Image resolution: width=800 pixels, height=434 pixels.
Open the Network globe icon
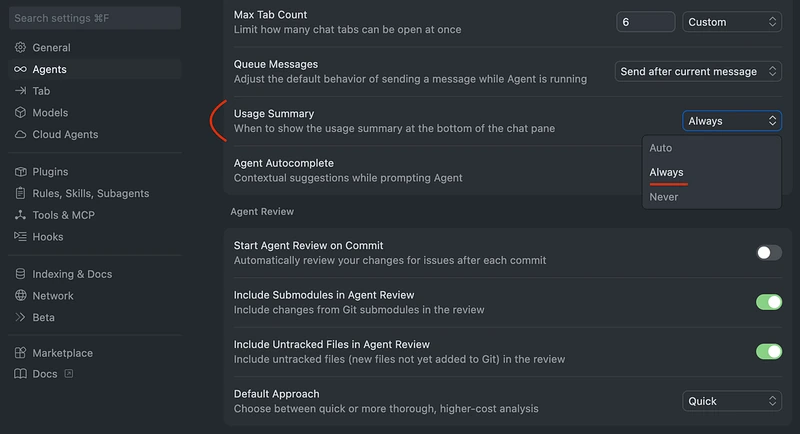tap(20, 296)
